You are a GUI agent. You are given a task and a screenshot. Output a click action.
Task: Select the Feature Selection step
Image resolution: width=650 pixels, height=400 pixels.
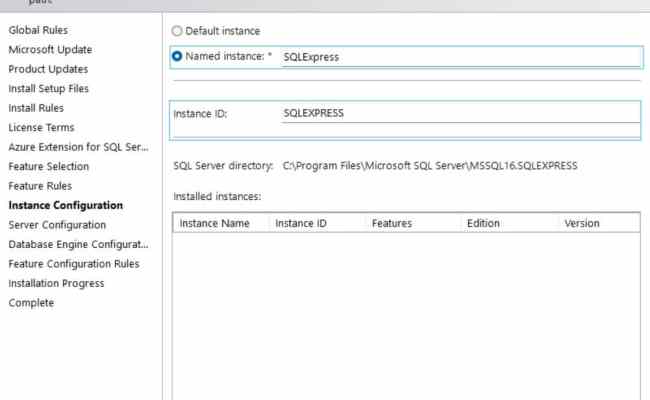point(49,167)
